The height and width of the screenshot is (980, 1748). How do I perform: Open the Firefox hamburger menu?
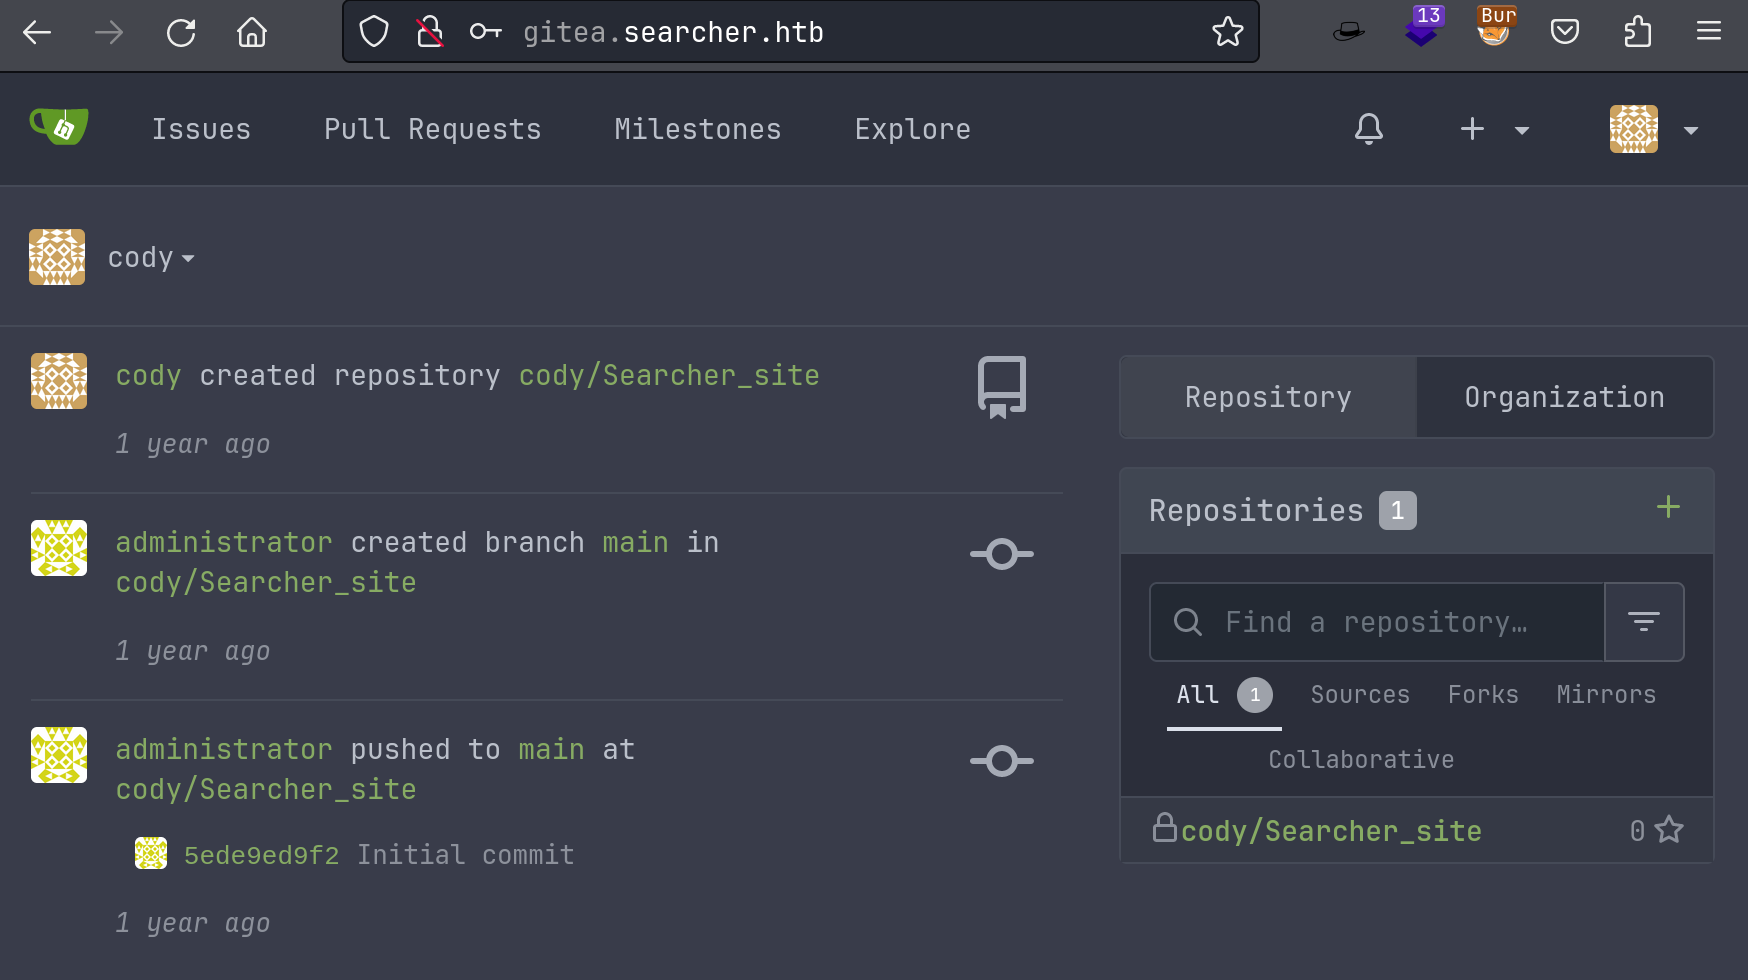1709,32
